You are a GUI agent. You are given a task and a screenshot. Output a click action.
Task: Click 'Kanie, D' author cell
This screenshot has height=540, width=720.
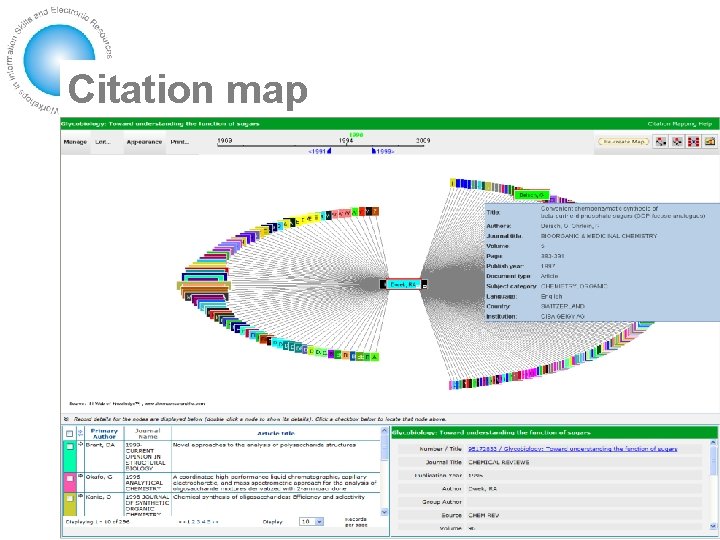click(98, 497)
